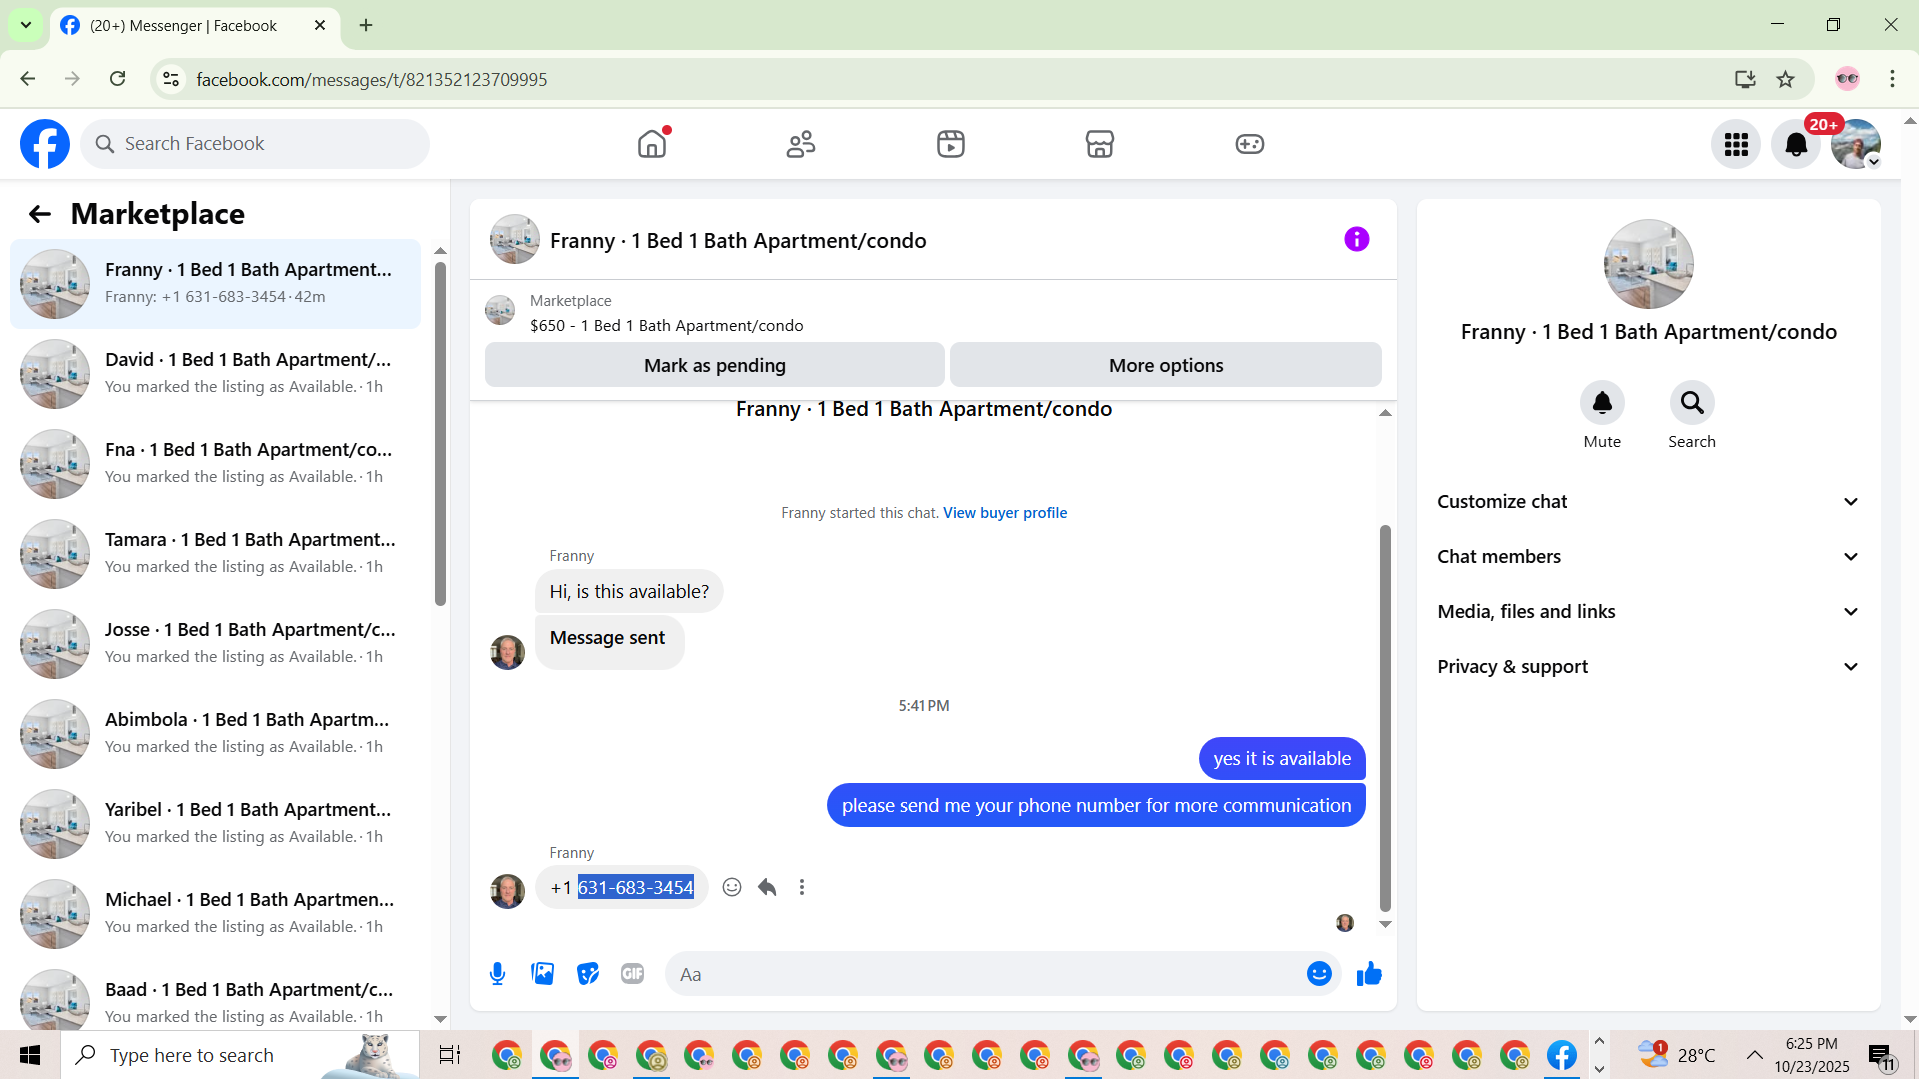The width and height of the screenshot is (1919, 1079).
Task: Open conversation information purple icon
Action: click(x=1356, y=239)
